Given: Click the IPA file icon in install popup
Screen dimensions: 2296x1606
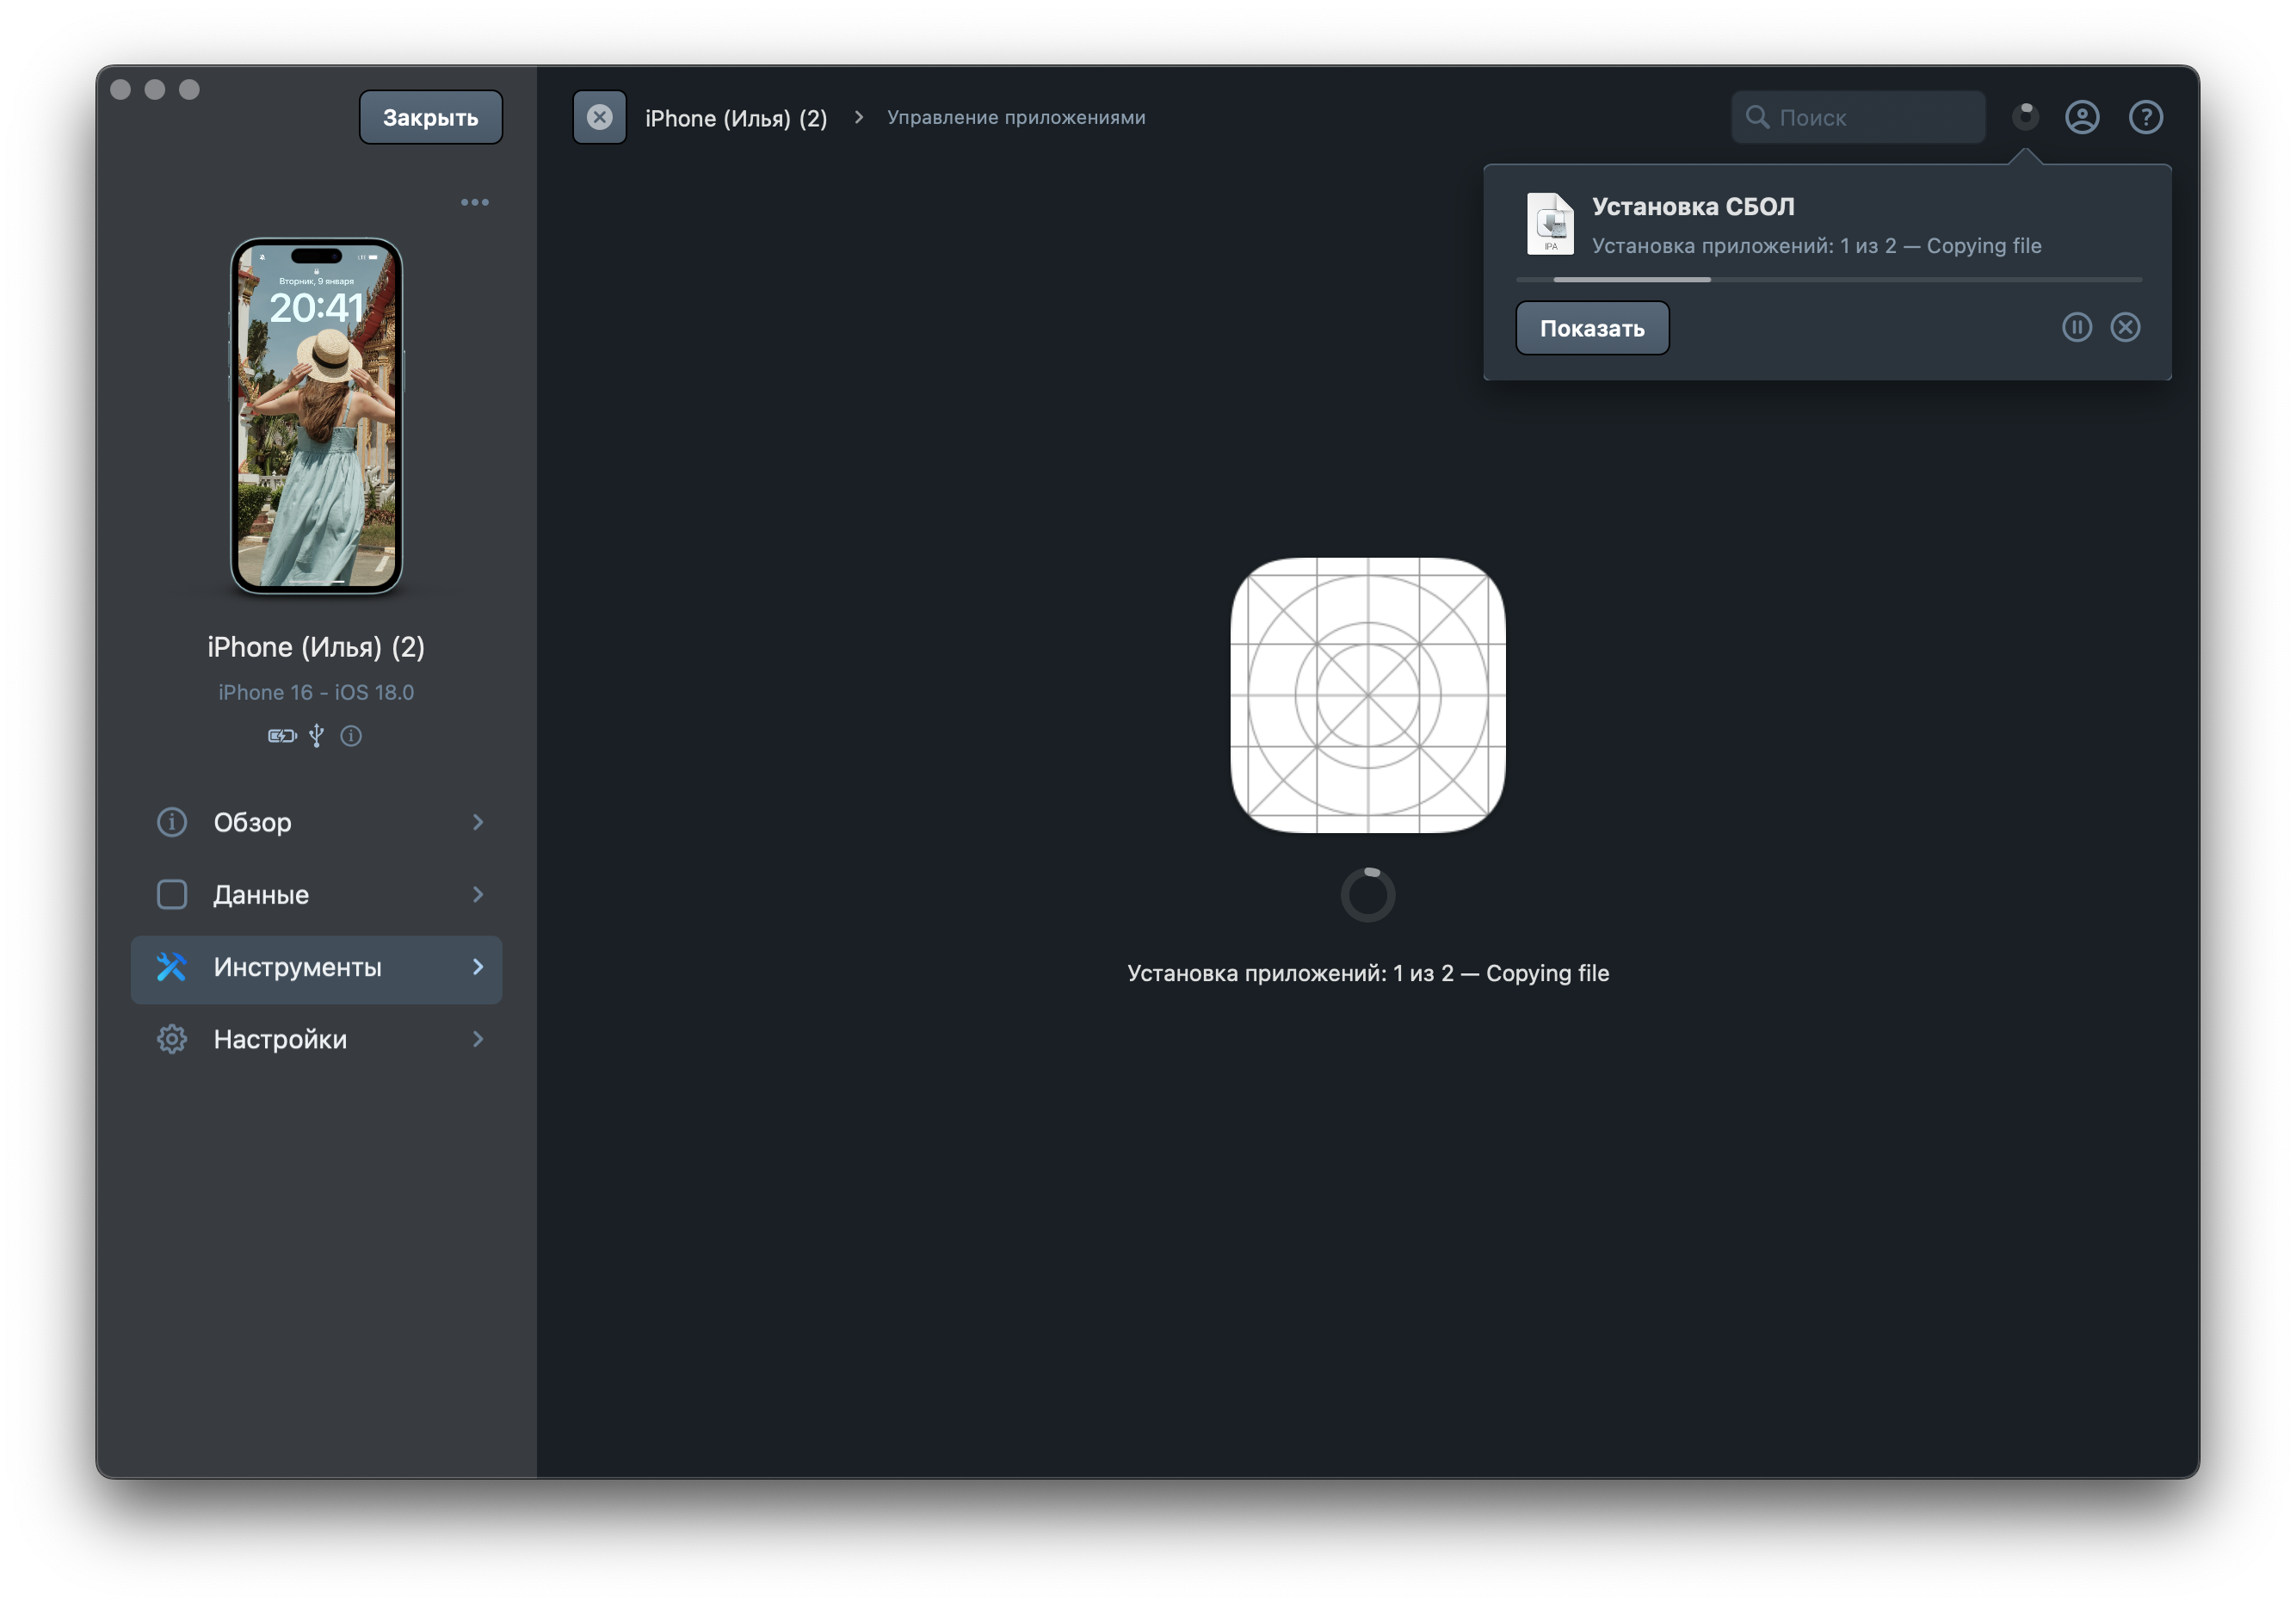Looking at the screenshot, I should click(1550, 223).
